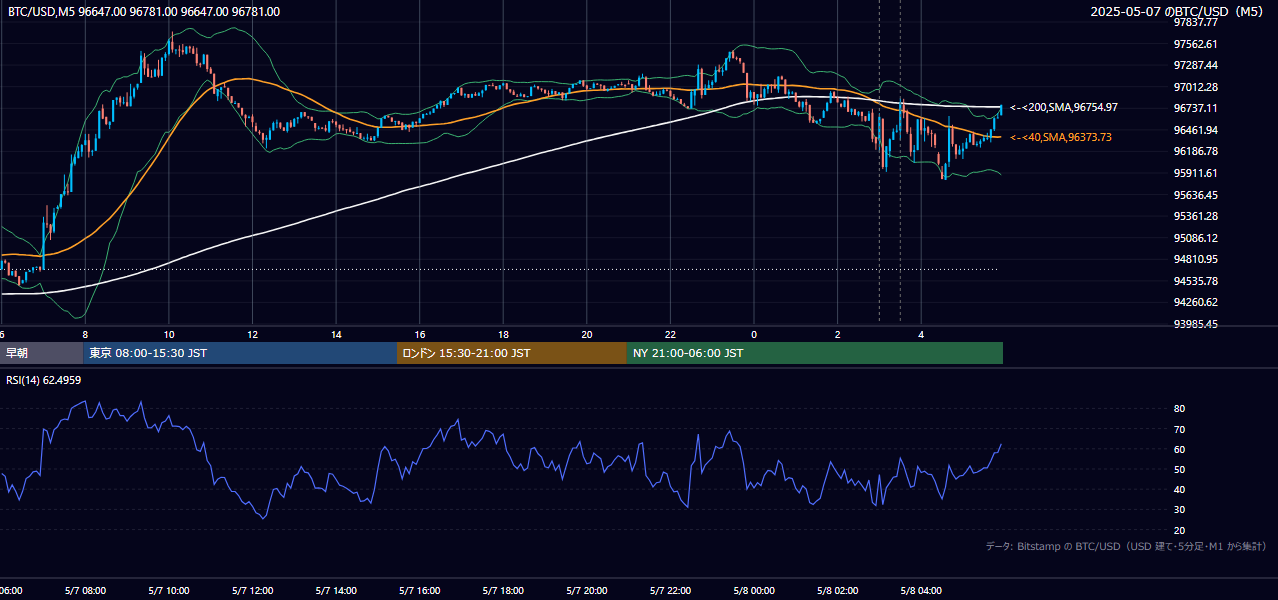Click price axis value 96737.11
The height and width of the screenshot is (600, 1278).
coord(1196,108)
